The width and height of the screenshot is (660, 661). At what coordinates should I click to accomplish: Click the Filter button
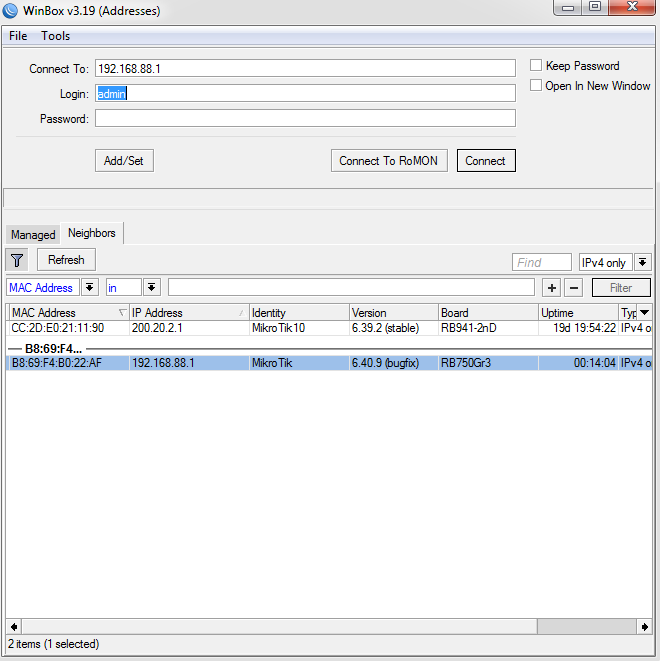point(621,288)
